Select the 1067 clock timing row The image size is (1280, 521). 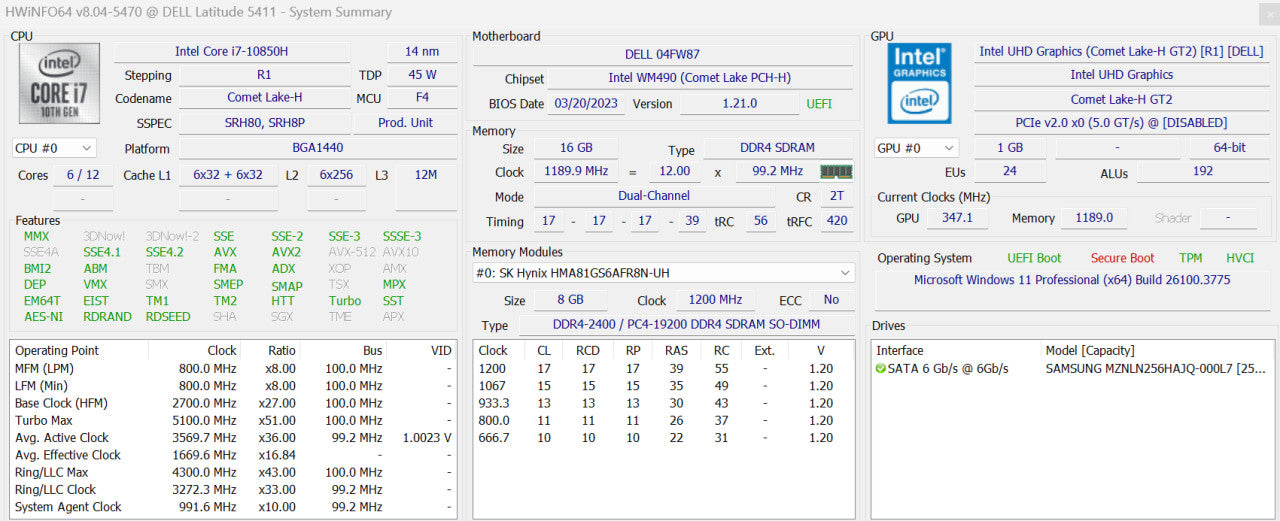663,386
